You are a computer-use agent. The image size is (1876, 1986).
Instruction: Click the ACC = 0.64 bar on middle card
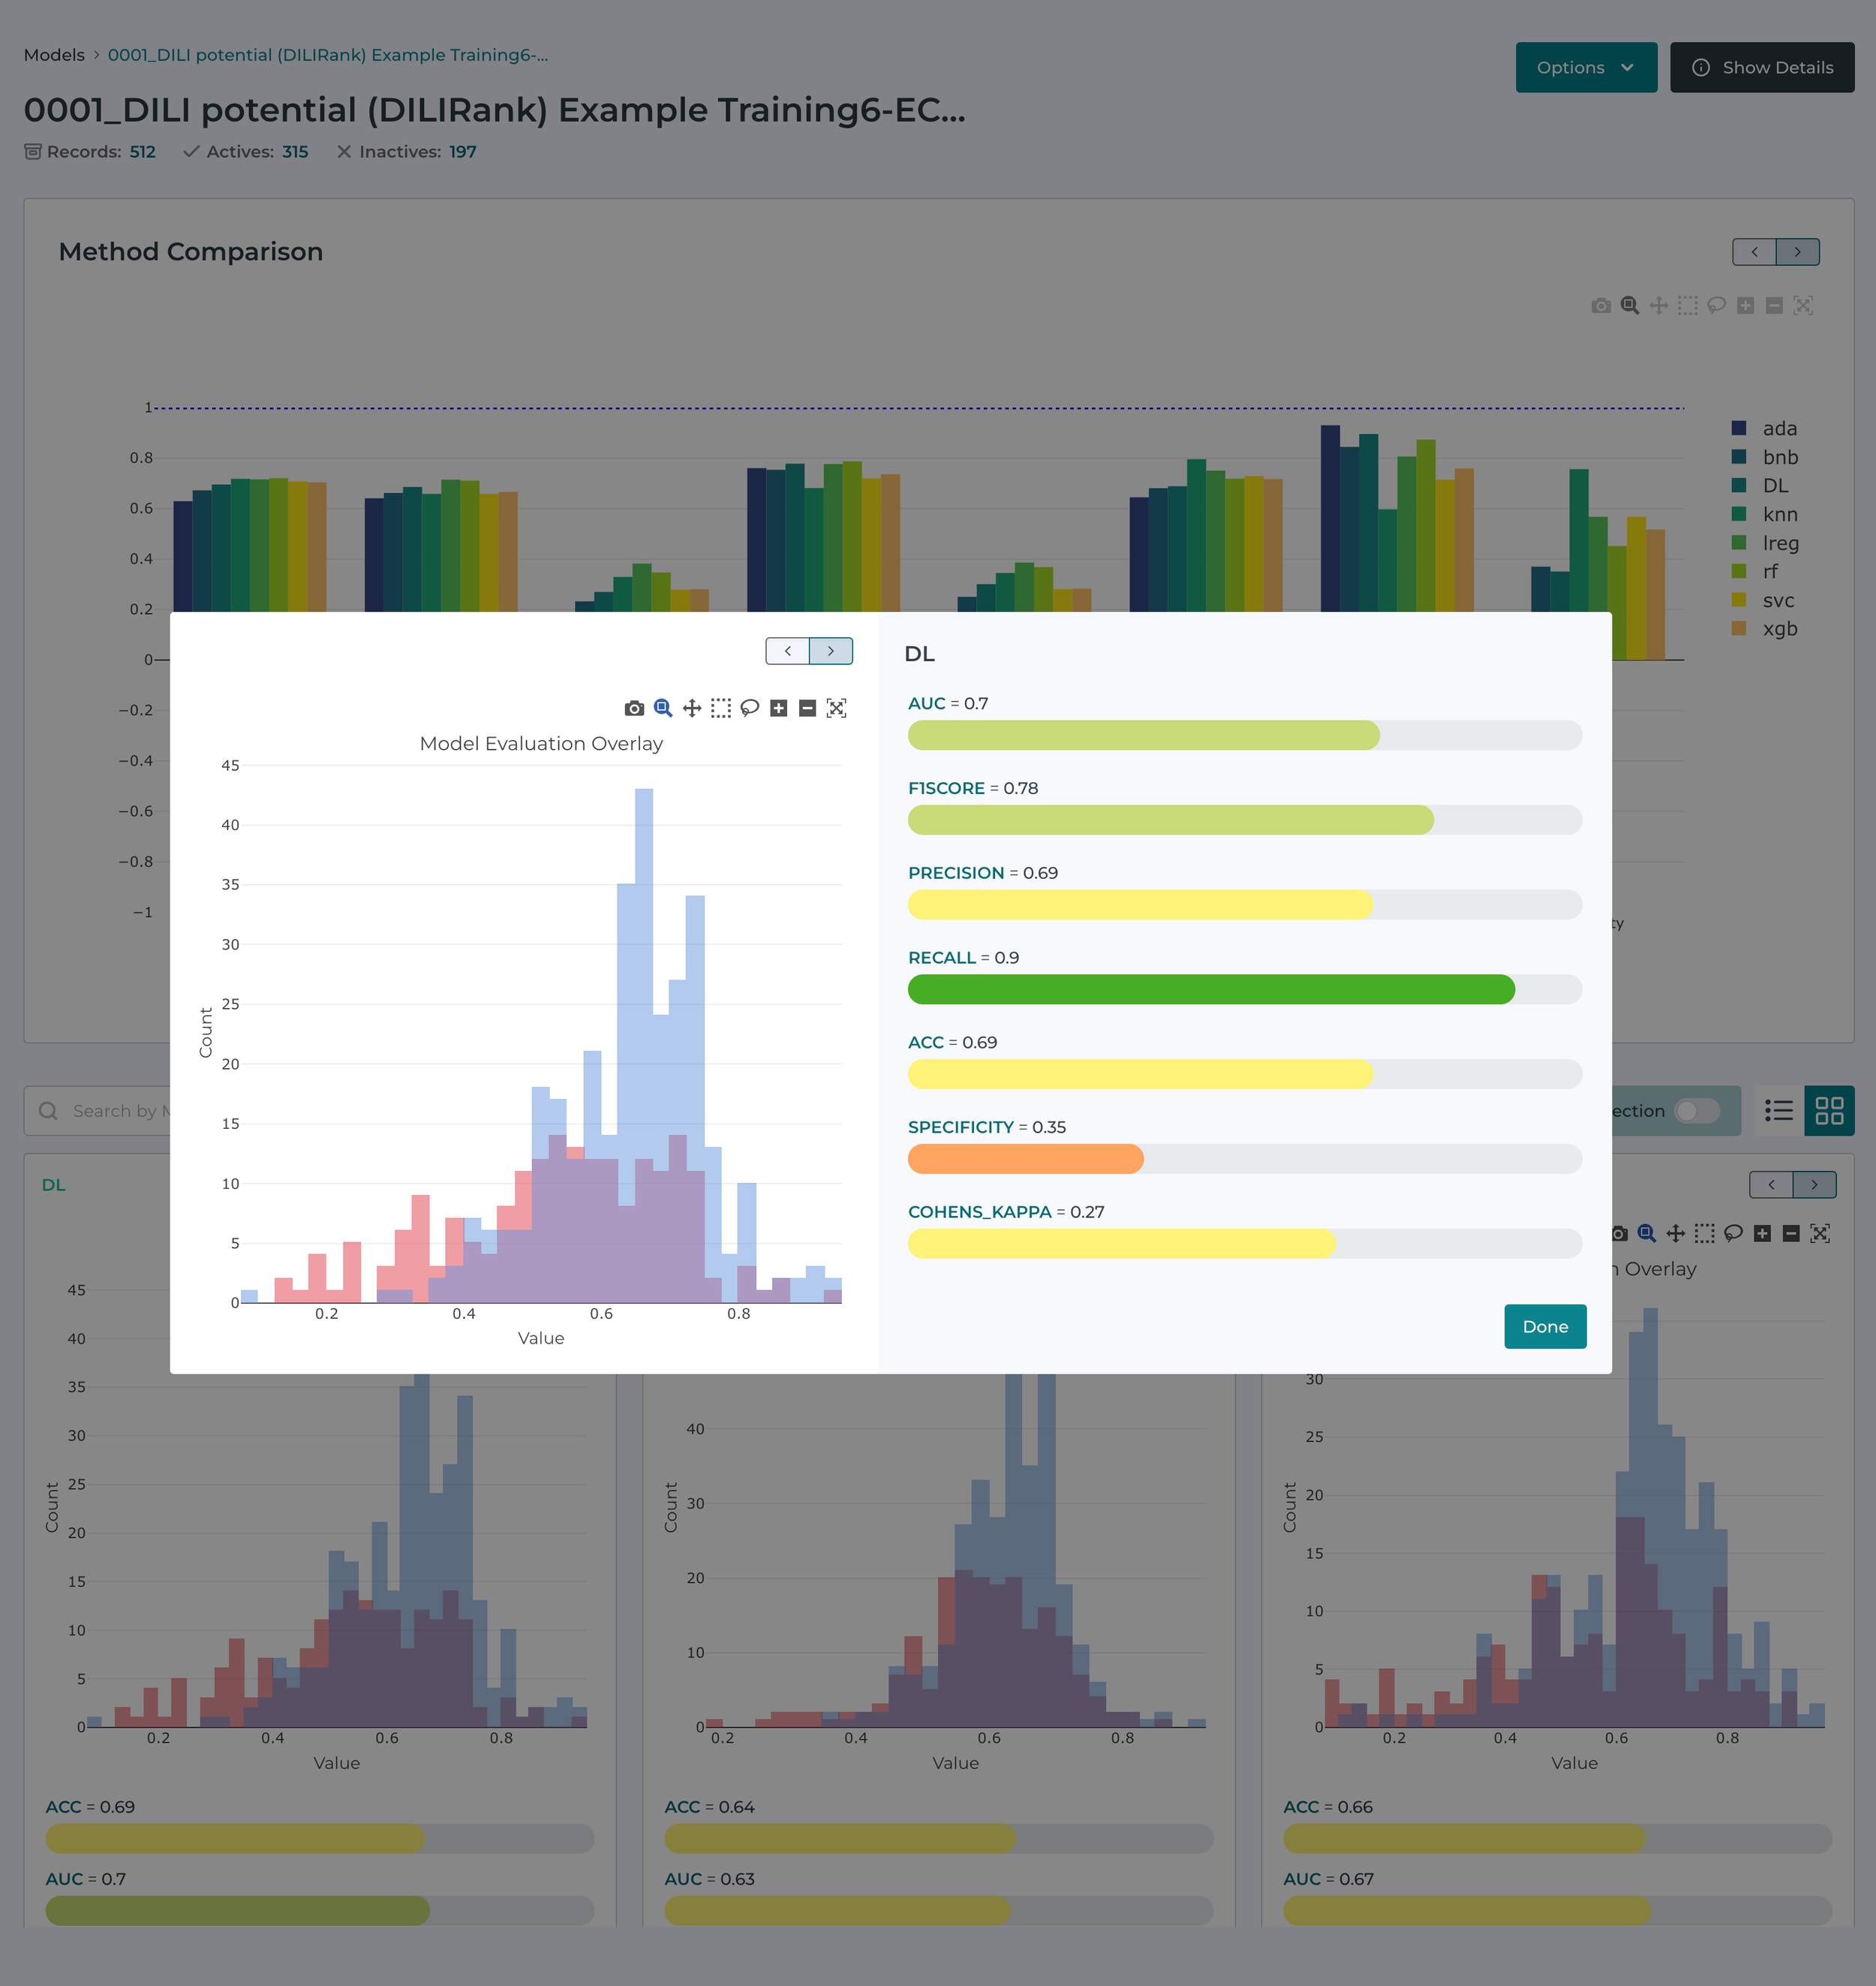tap(939, 1838)
